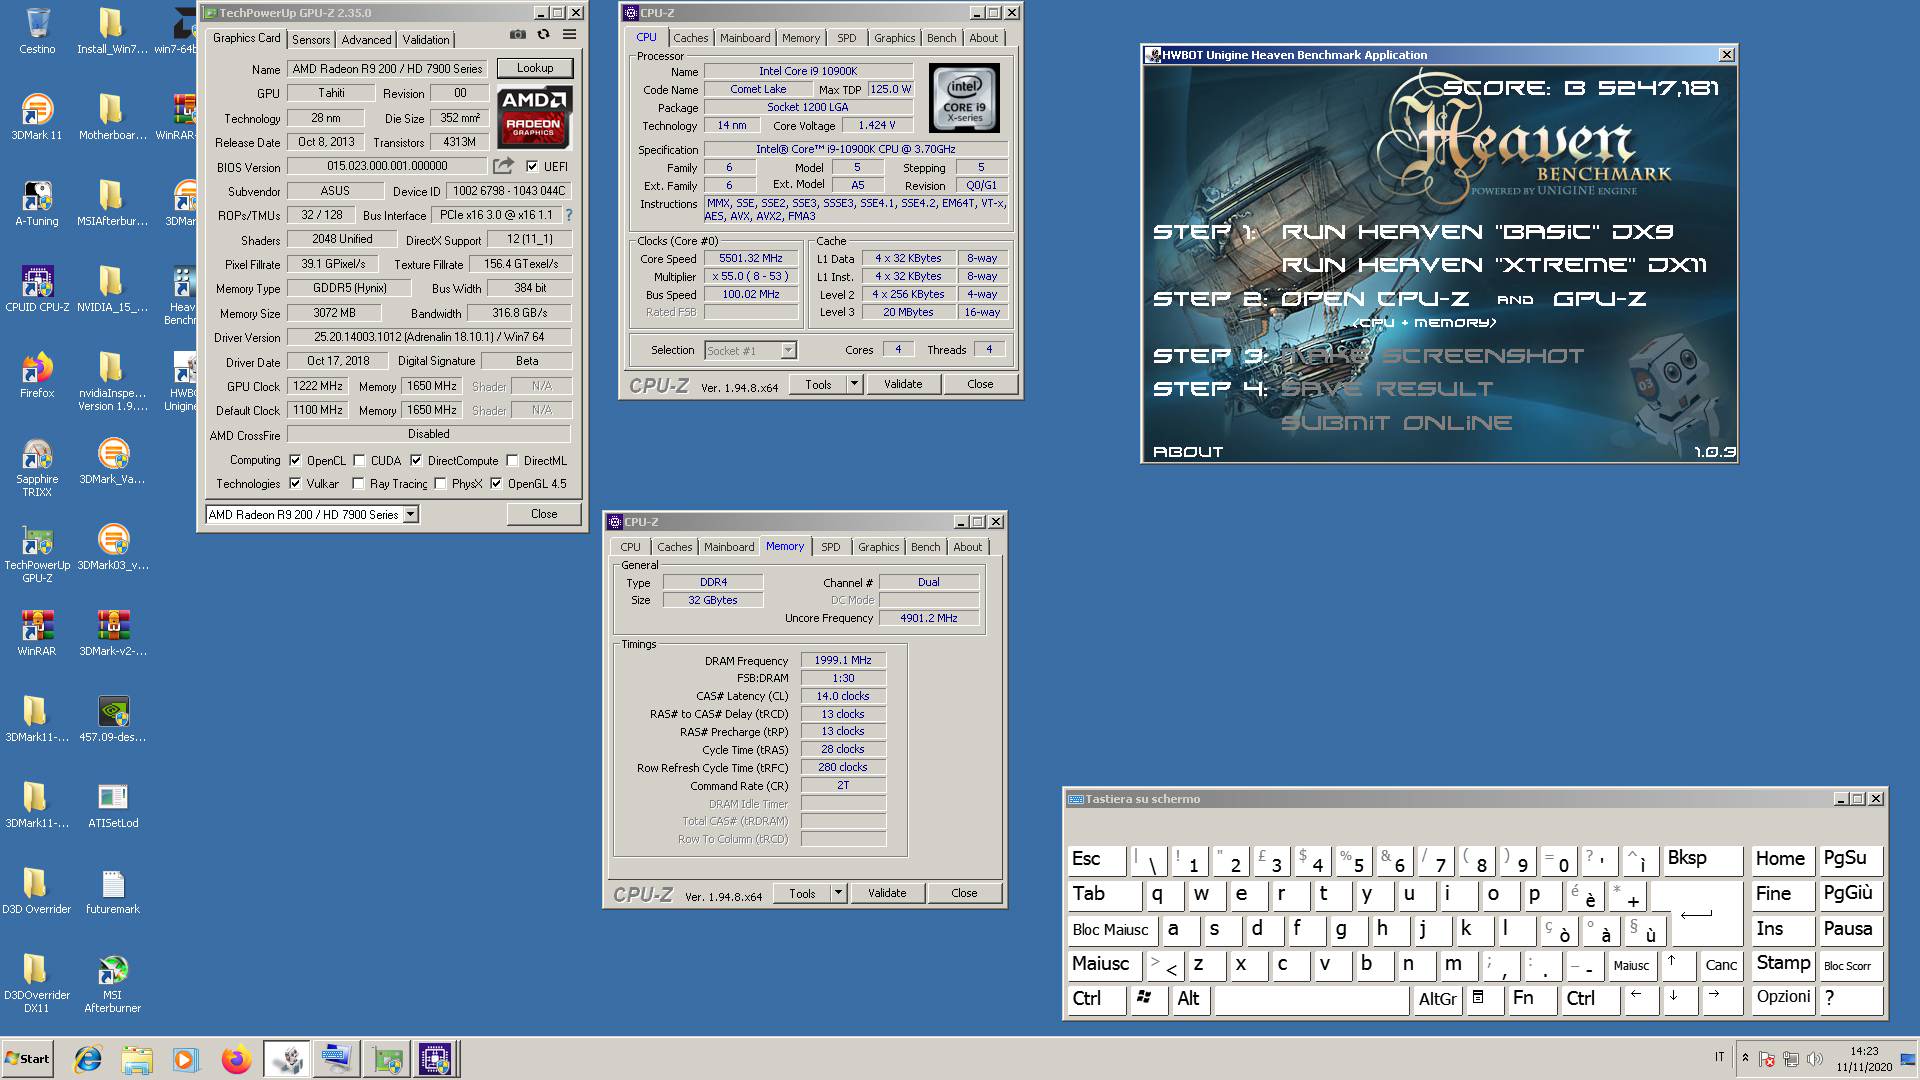Click the BIOS share/export icon in GPU-Z

pos(504,166)
